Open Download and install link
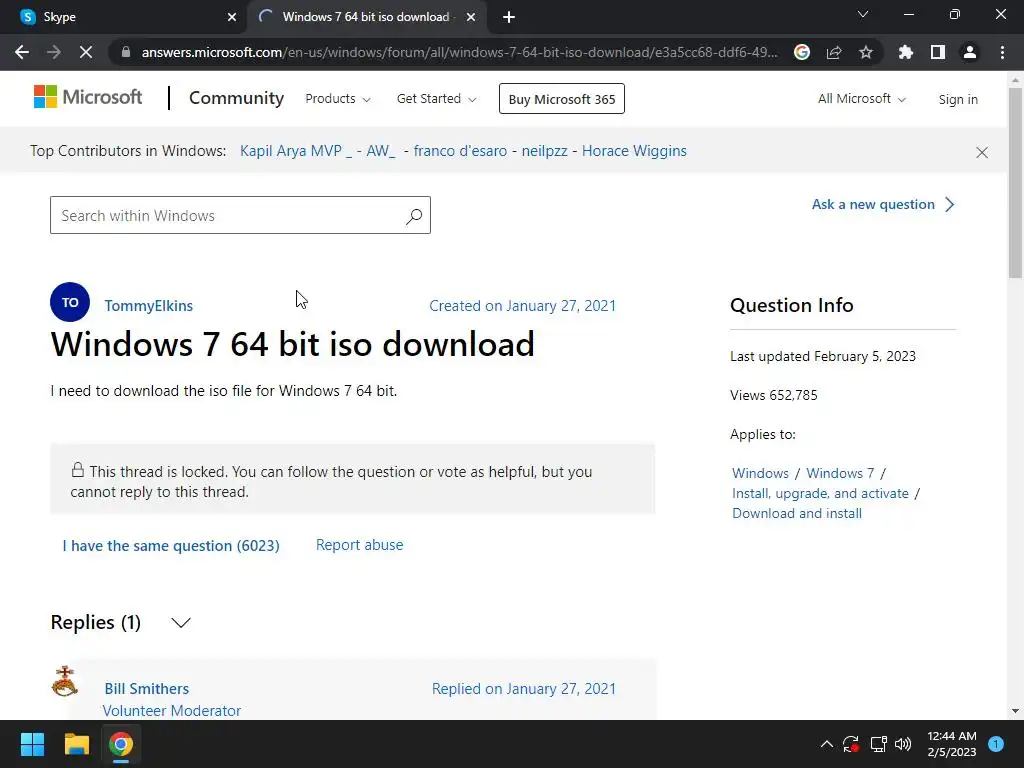This screenshot has height=768, width=1024. [797, 513]
